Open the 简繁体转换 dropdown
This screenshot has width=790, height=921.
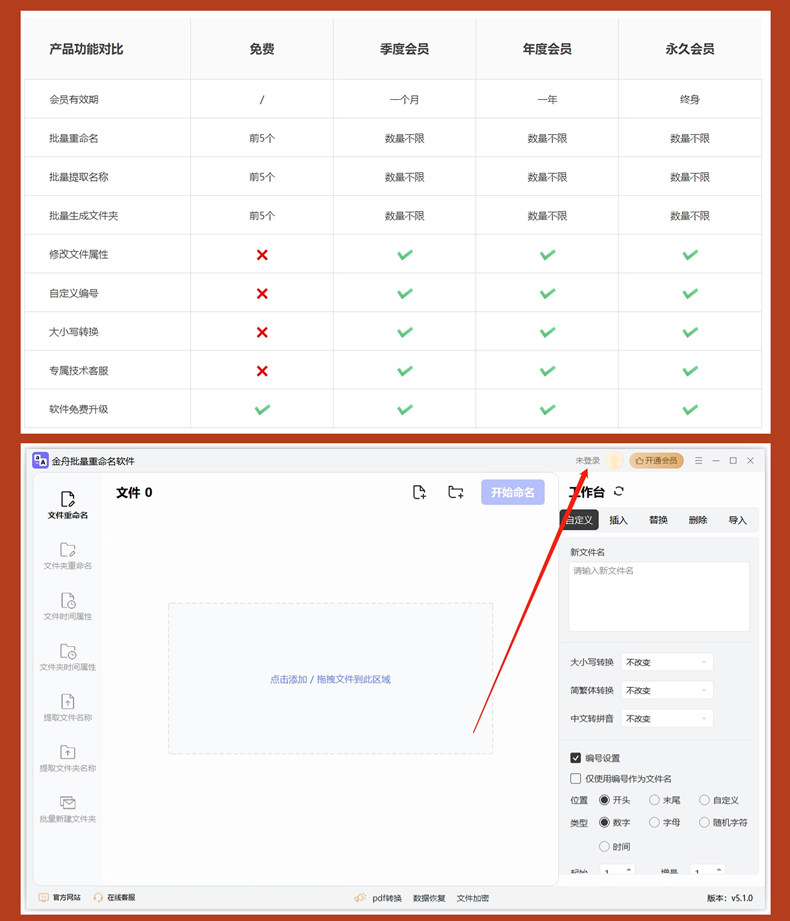[x=667, y=690]
